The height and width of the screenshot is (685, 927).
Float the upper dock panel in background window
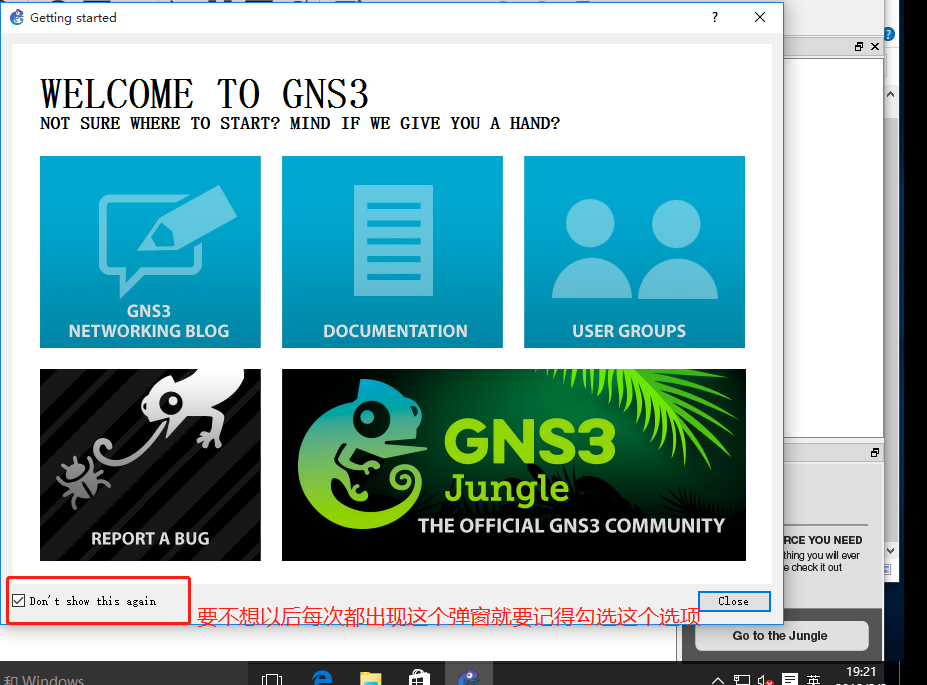859,47
